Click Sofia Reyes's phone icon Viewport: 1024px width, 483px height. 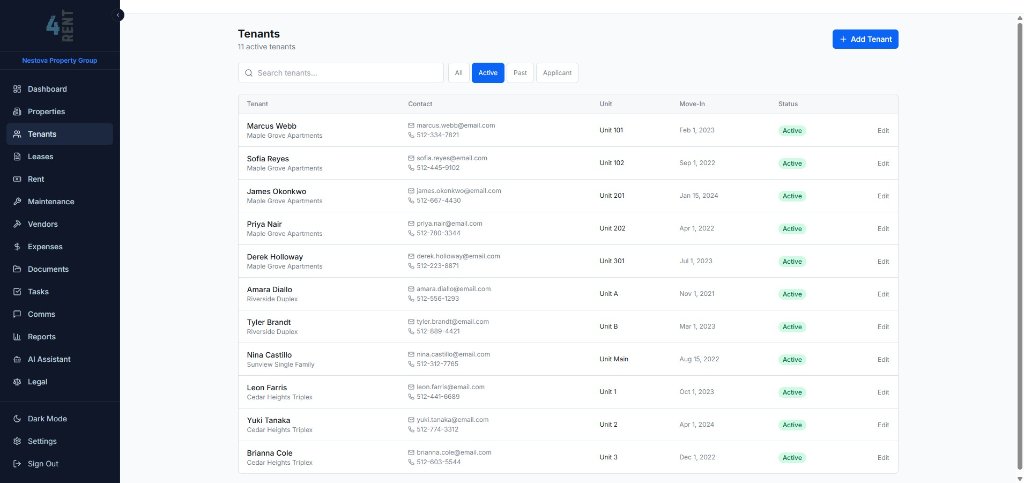pos(411,168)
